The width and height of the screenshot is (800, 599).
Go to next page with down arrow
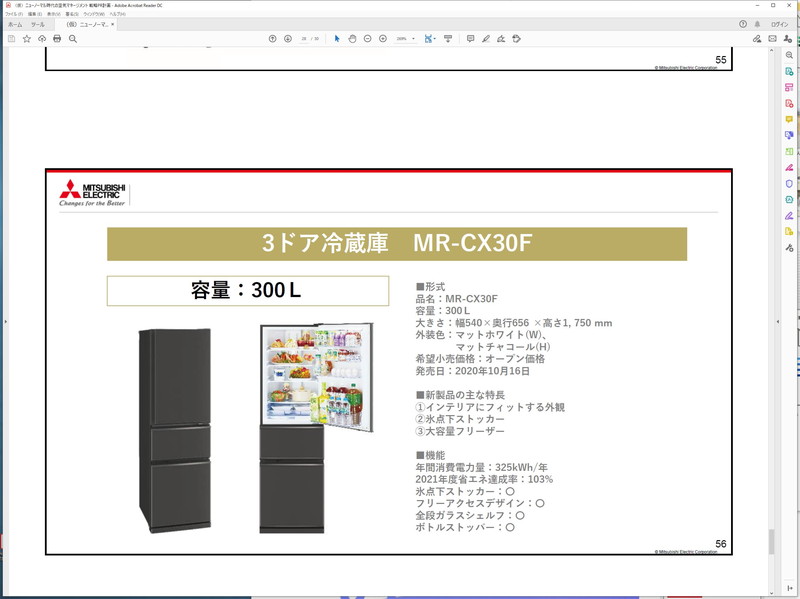click(287, 38)
